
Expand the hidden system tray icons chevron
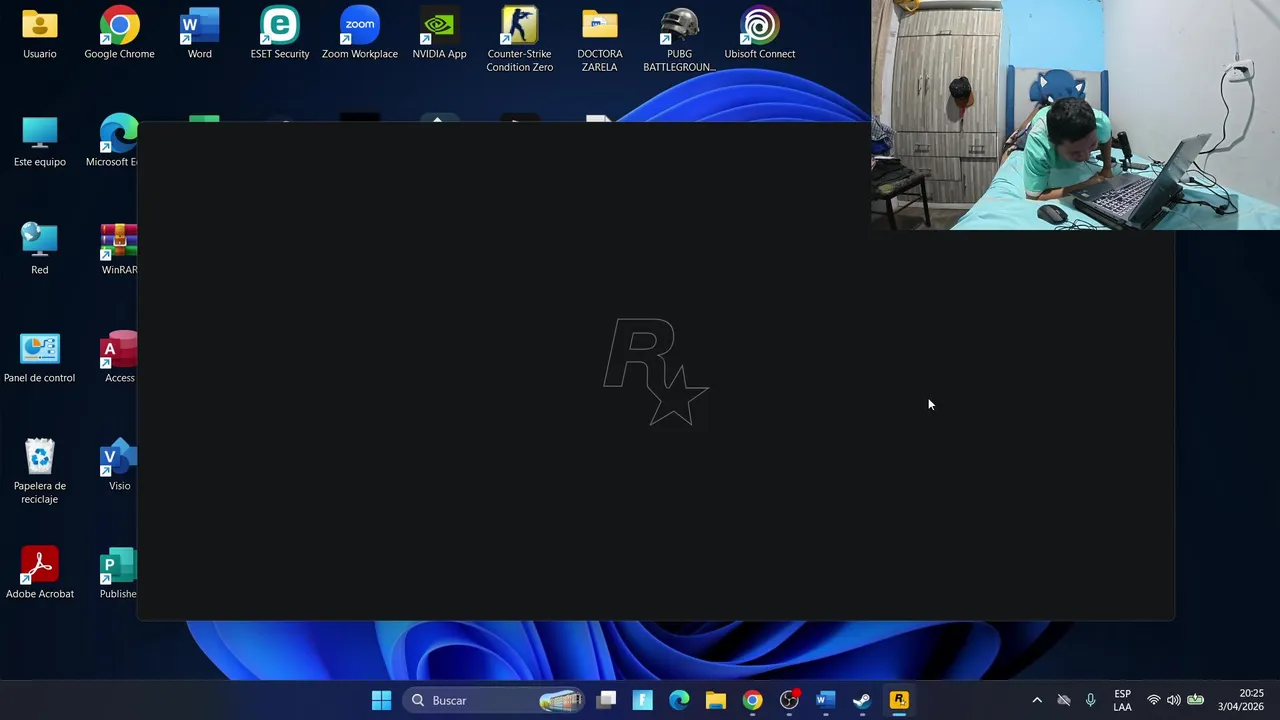[1037, 700]
